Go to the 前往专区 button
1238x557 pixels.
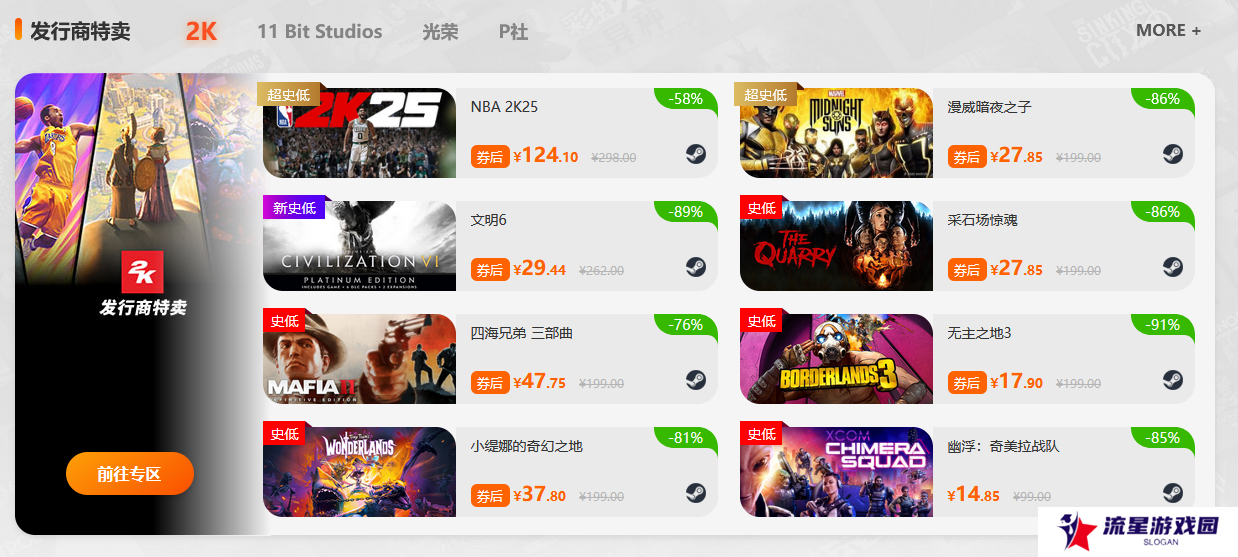point(130,474)
